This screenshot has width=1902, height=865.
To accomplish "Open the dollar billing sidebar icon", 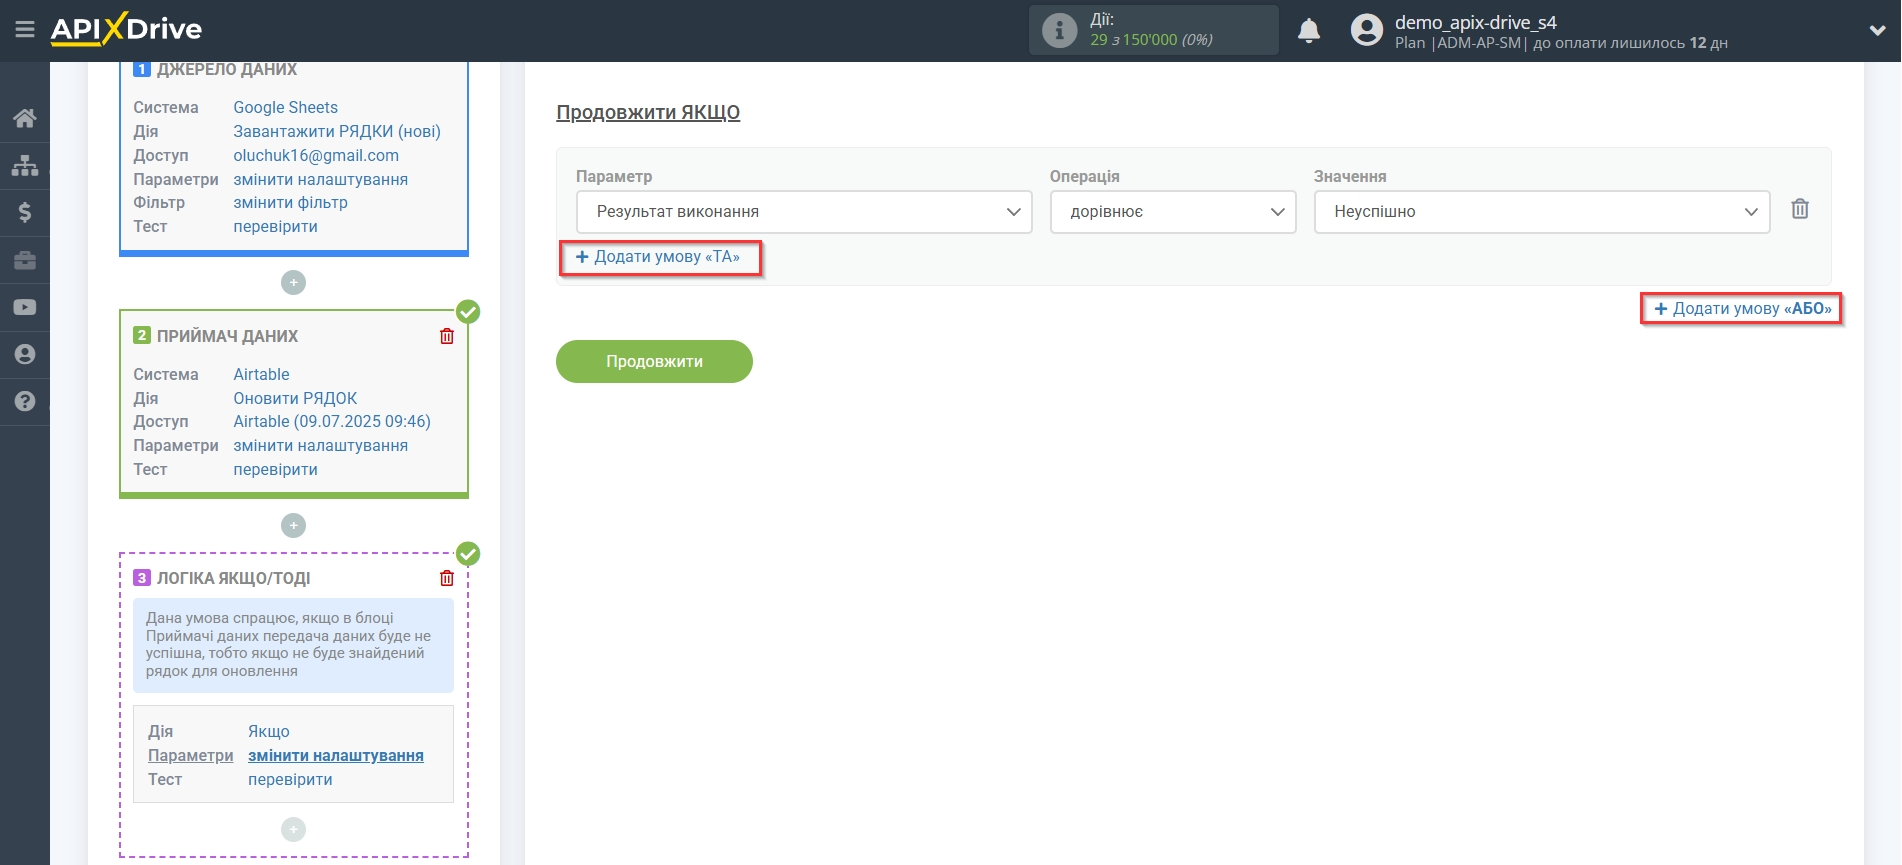I will click(25, 212).
